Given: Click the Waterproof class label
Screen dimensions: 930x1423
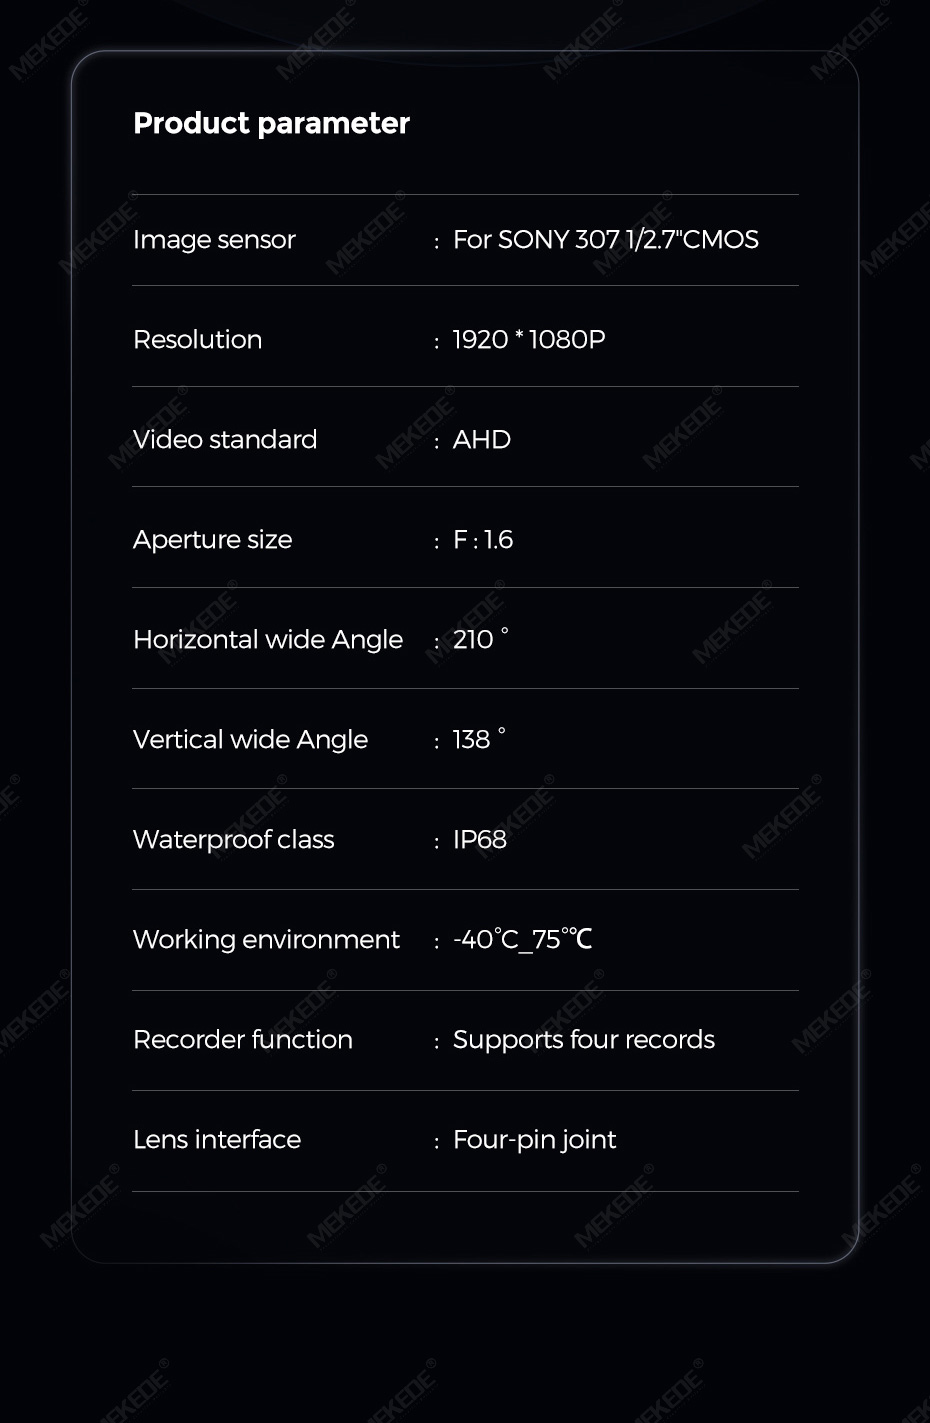Looking at the screenshot, I should click(233, 840).
